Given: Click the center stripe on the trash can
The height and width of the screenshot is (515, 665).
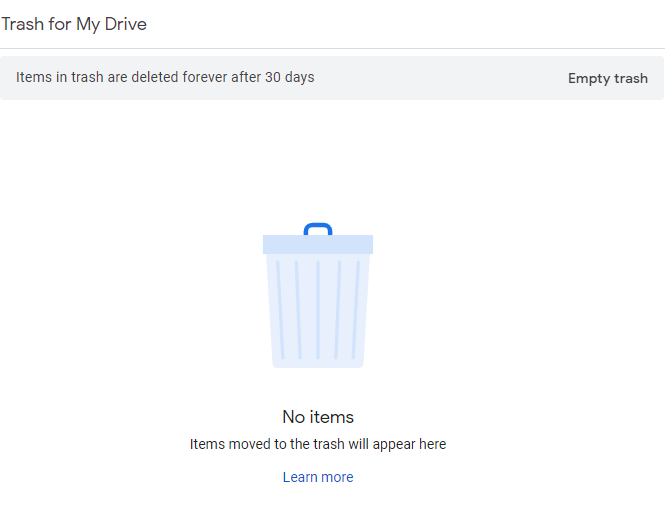Looking at the screenshot, I should pyautogui.click(x=318, y=310).
